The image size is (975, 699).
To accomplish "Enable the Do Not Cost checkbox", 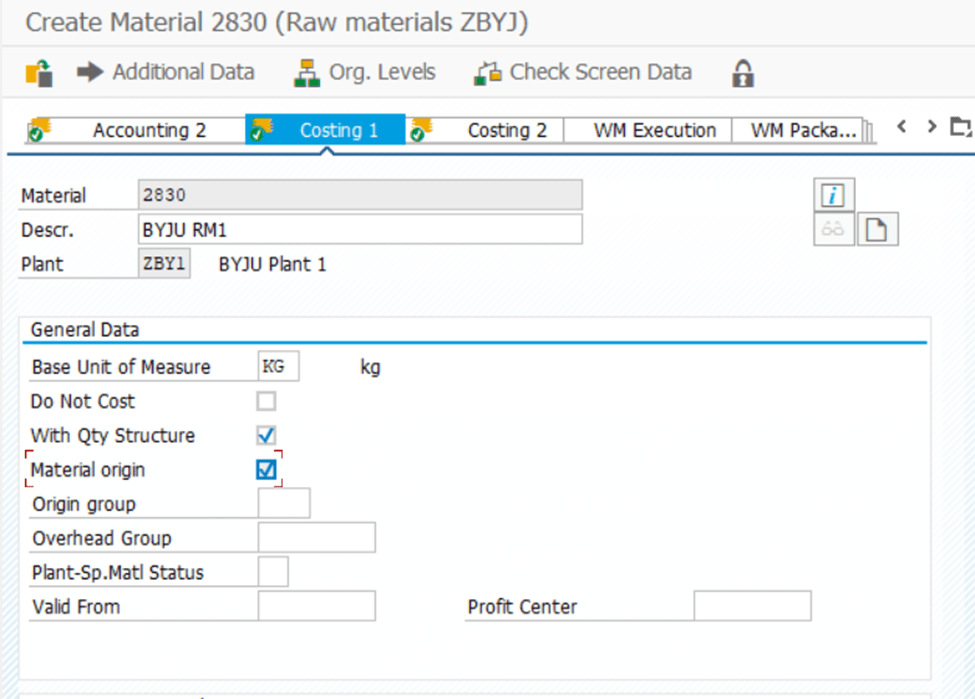I will 266,401.
